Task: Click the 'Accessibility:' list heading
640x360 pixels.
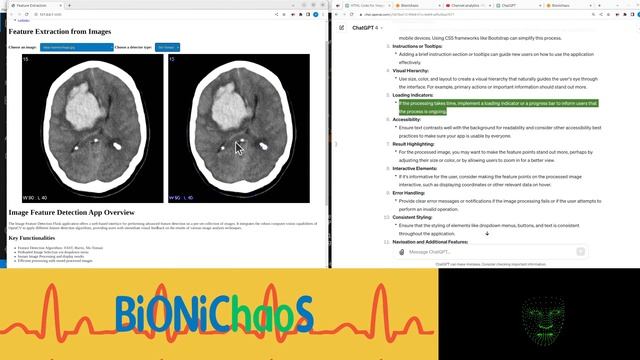Action: (407, 120)
